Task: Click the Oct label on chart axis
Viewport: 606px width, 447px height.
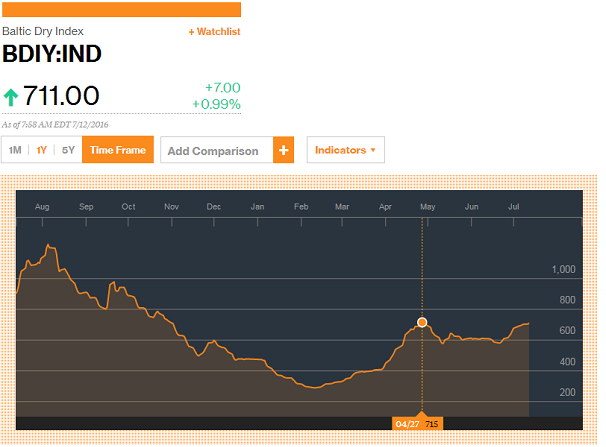Action: pos(128,207)
